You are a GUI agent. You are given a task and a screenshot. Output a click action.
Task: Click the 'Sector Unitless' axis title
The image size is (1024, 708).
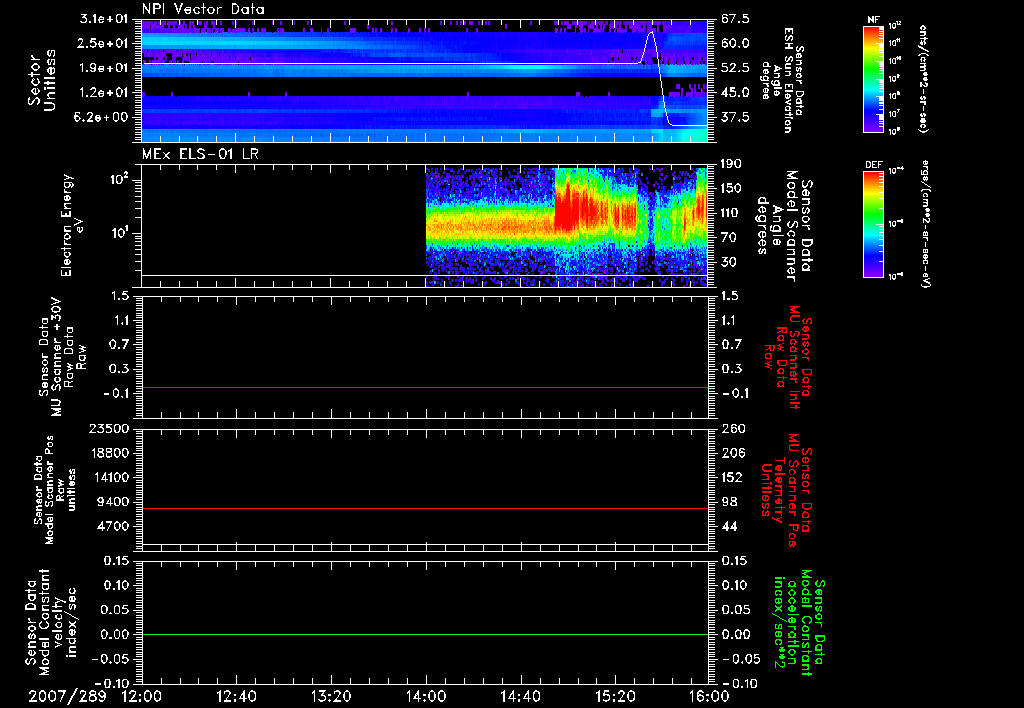point(42,80)
